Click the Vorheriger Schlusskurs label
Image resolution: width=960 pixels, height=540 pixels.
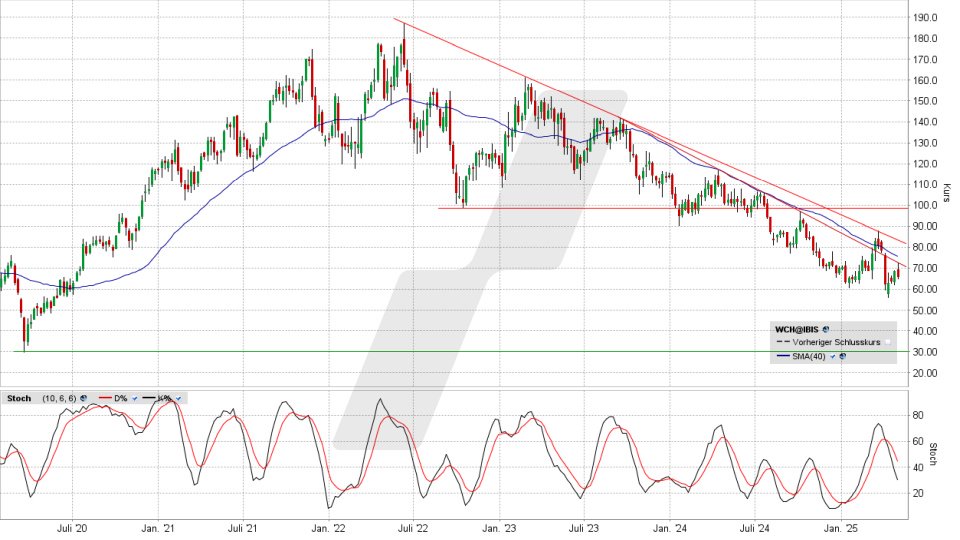836,342
